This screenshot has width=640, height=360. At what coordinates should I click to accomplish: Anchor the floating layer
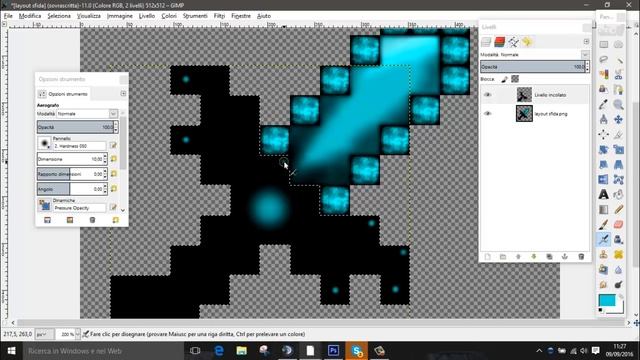point(565,257)
